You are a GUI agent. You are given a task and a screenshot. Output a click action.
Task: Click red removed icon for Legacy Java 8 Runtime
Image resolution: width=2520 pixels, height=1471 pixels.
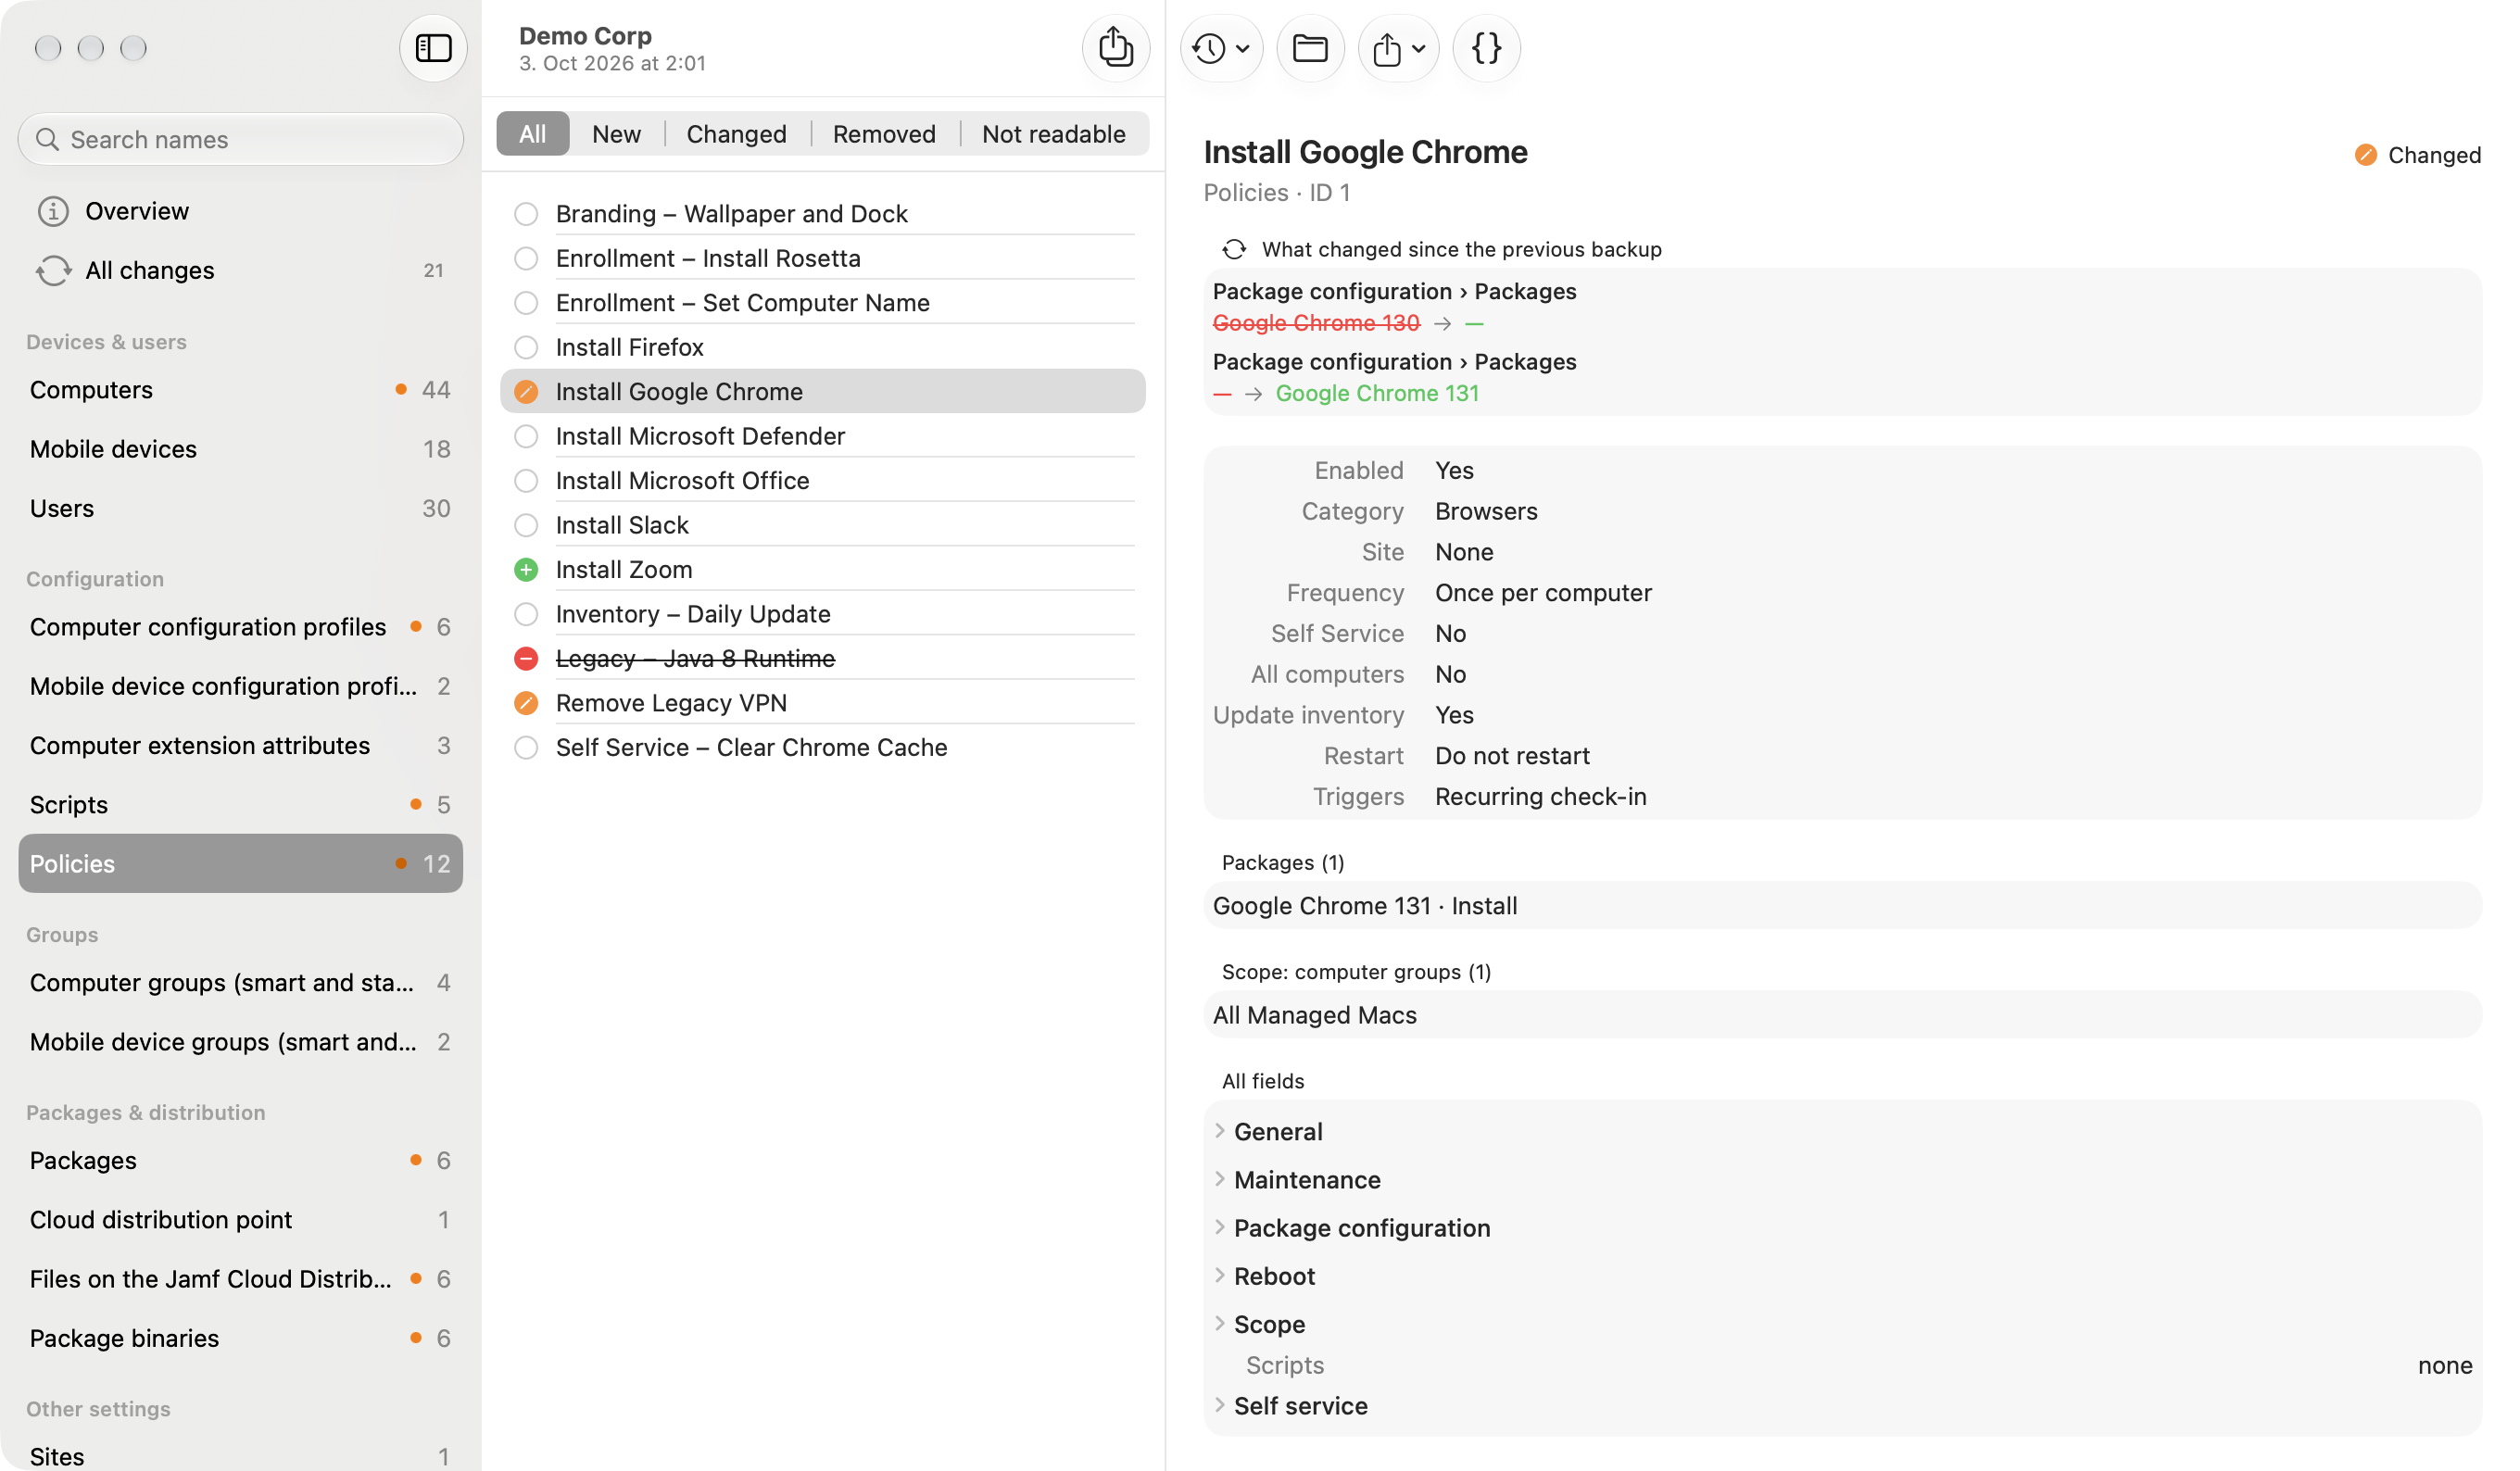[526, 659]
